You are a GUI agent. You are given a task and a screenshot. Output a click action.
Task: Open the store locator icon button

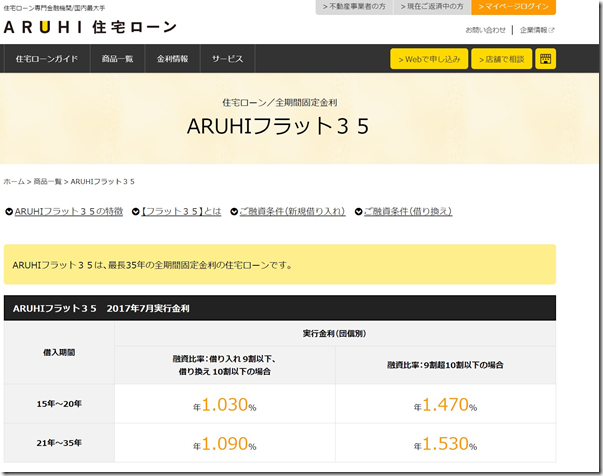coord(545,59)
